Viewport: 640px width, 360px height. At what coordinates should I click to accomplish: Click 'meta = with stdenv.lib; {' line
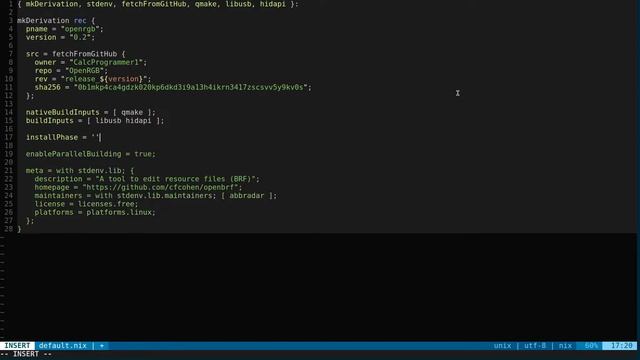(80, 171)
